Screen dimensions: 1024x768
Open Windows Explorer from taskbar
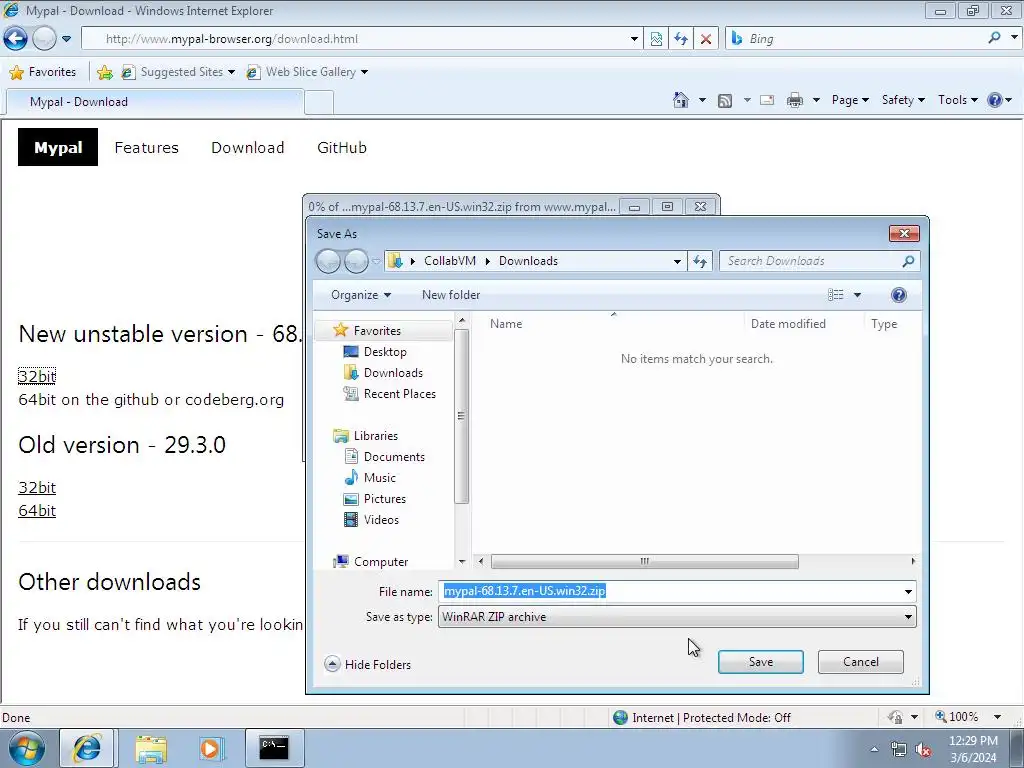click(x=151, y=748)
